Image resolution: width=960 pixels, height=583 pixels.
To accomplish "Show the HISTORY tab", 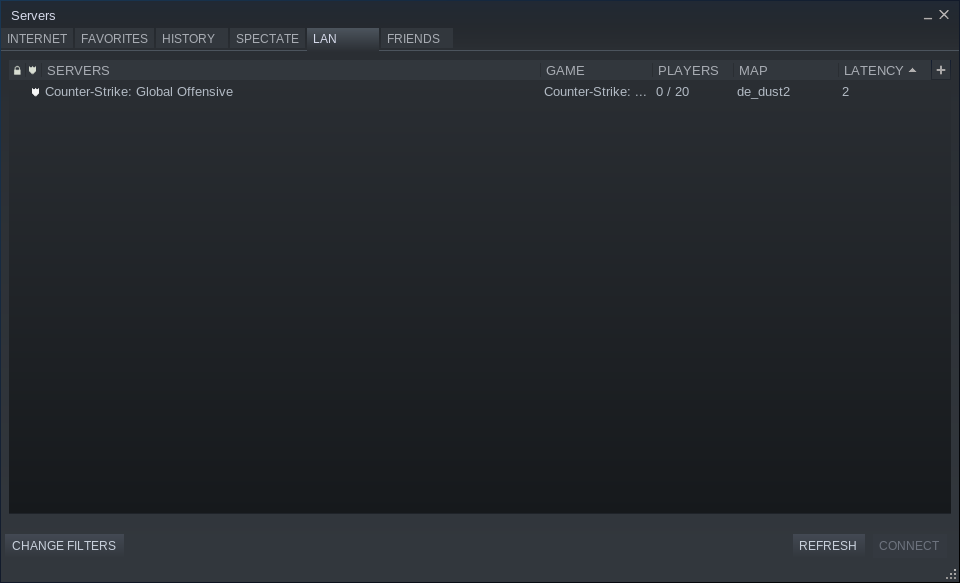I will click(x=192, y=39).
